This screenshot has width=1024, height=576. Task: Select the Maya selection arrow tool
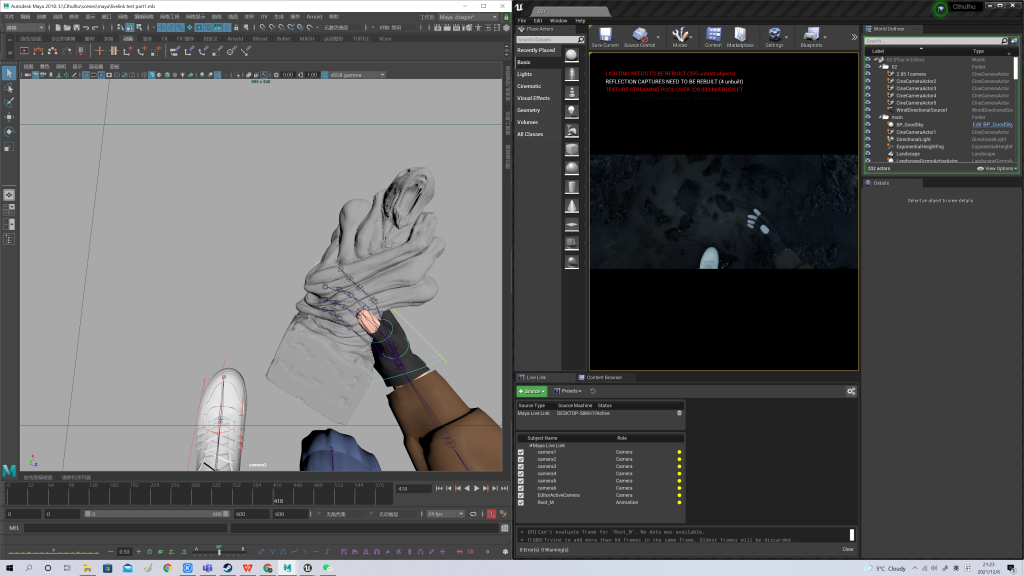click(x=9, y=73)
